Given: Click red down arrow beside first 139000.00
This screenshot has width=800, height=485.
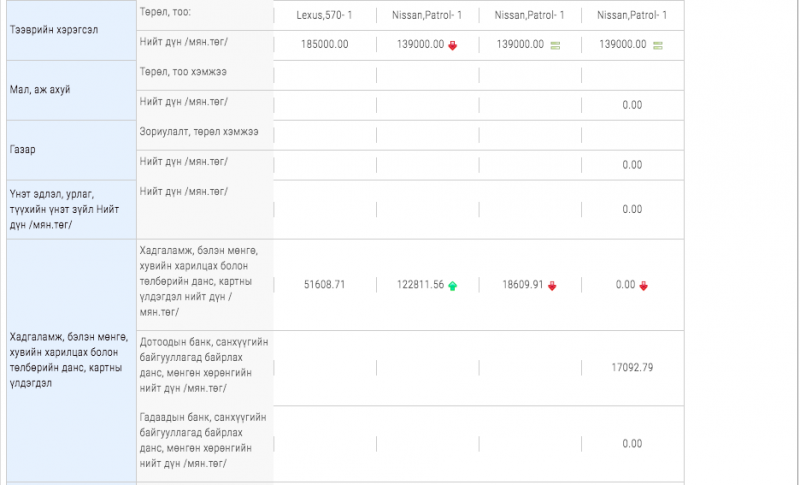Looking at the screenshot, I should coord(453,45).
